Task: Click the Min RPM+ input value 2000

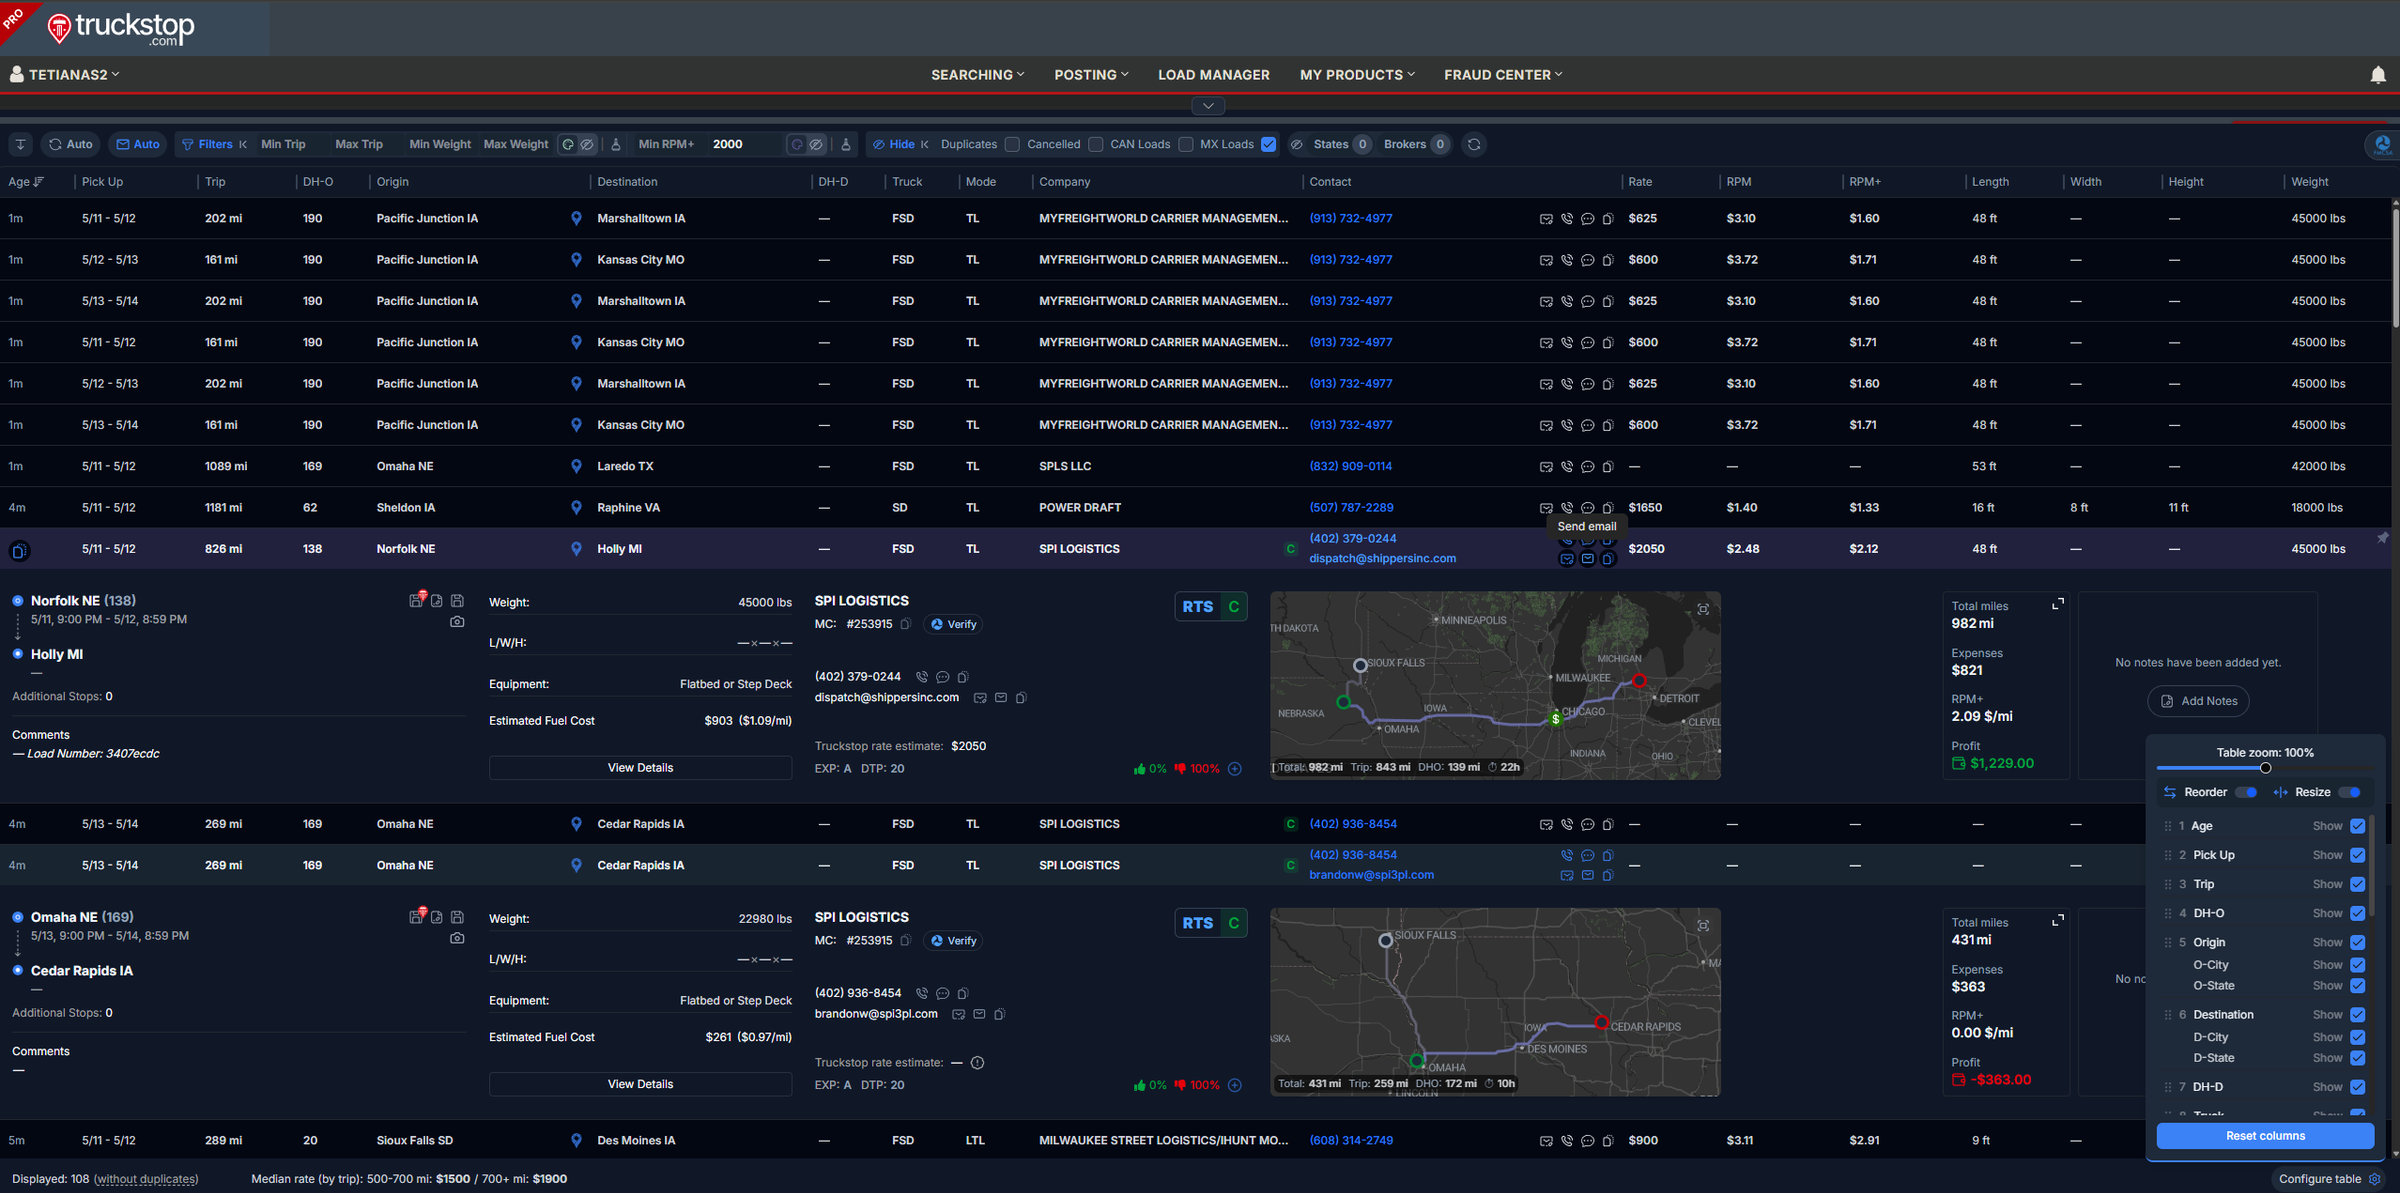Action: pyautogui.click(x=745, y=144)
